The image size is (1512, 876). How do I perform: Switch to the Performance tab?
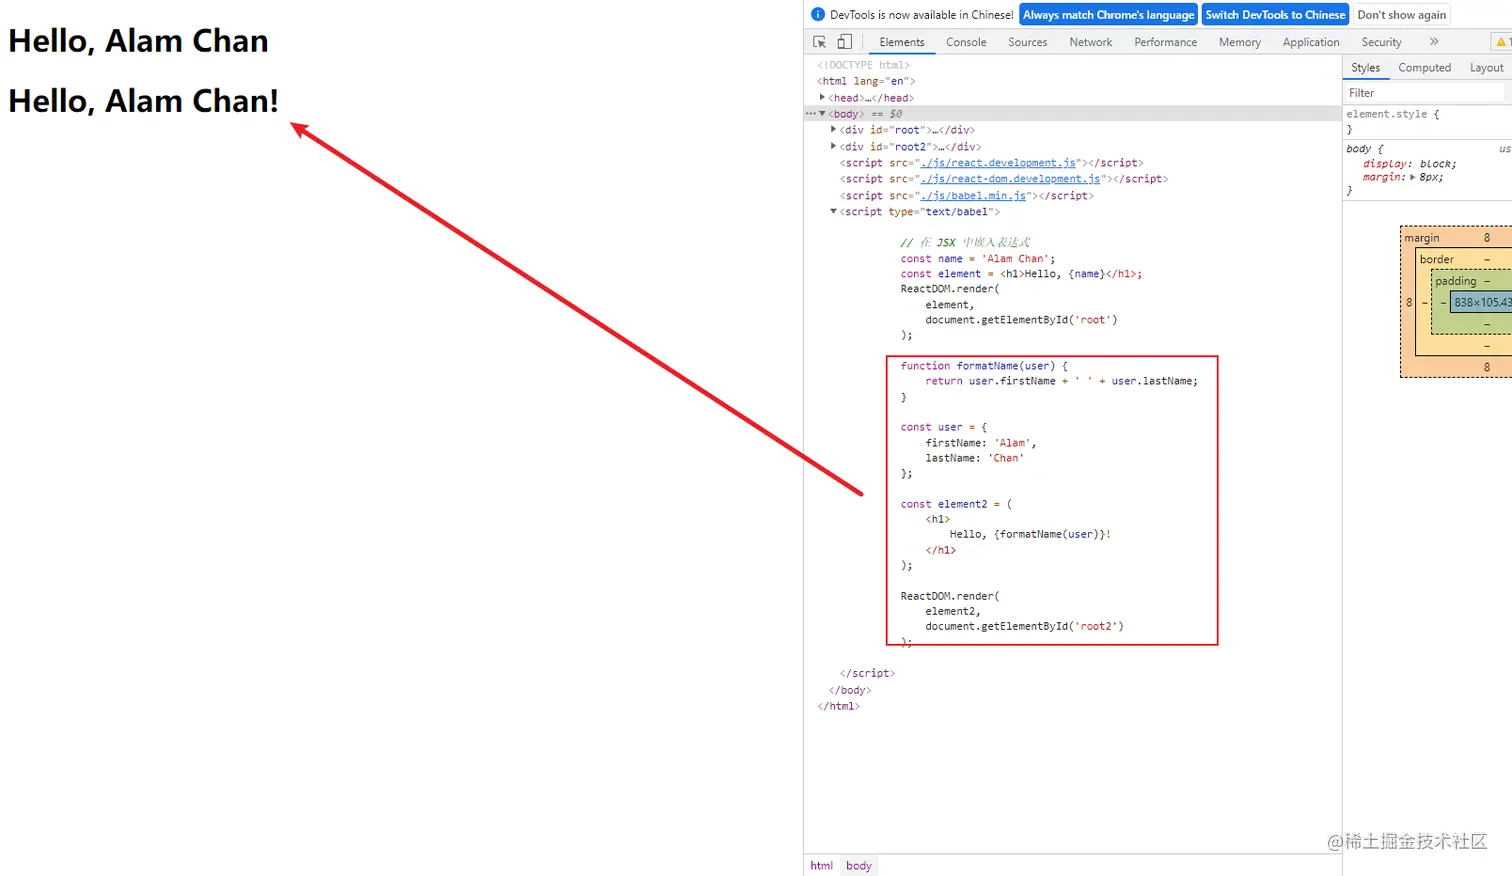point(1166,42)
